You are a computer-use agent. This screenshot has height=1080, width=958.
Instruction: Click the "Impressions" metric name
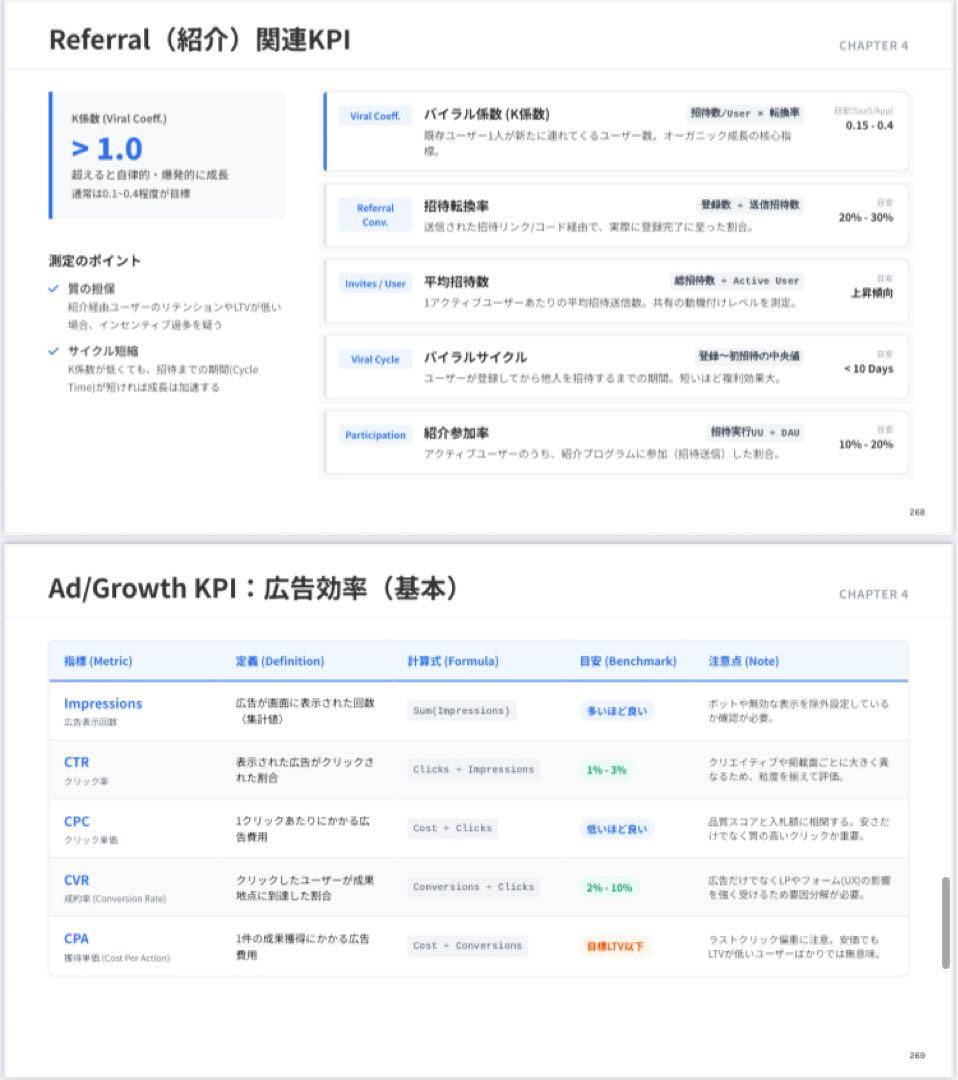[103, 704]
